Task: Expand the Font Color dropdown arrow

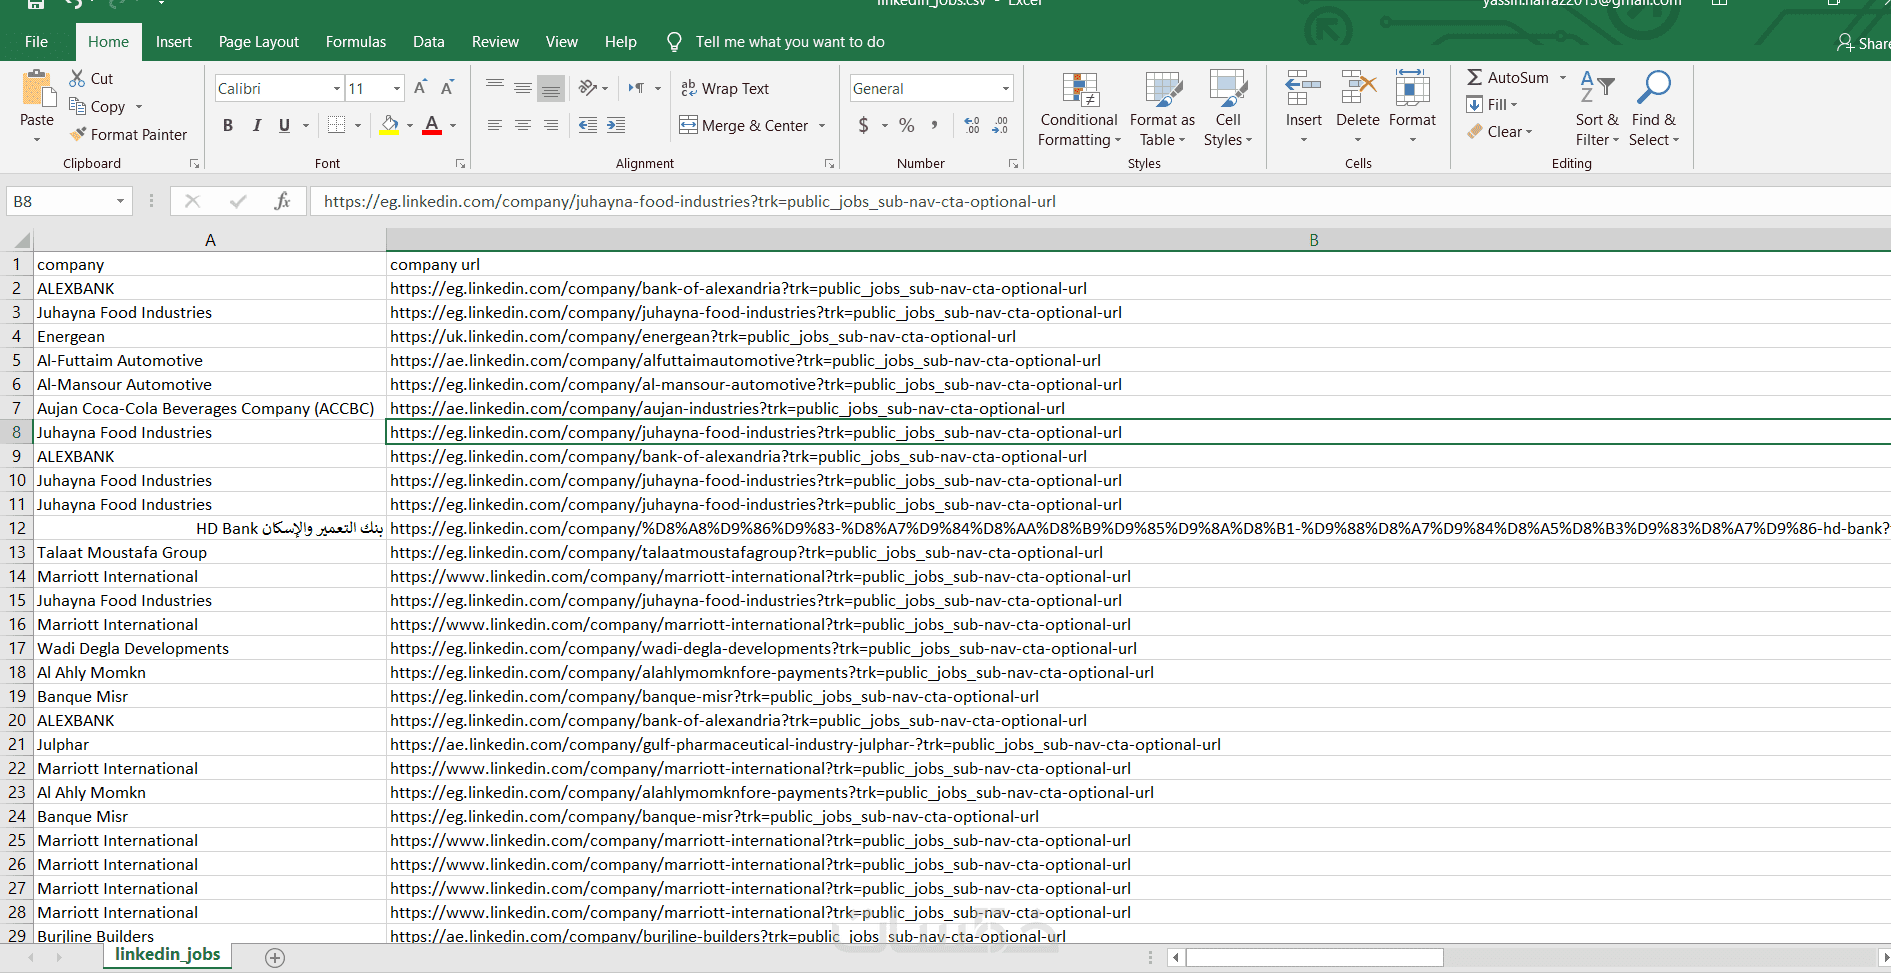Action: click(x=453, y=125)
